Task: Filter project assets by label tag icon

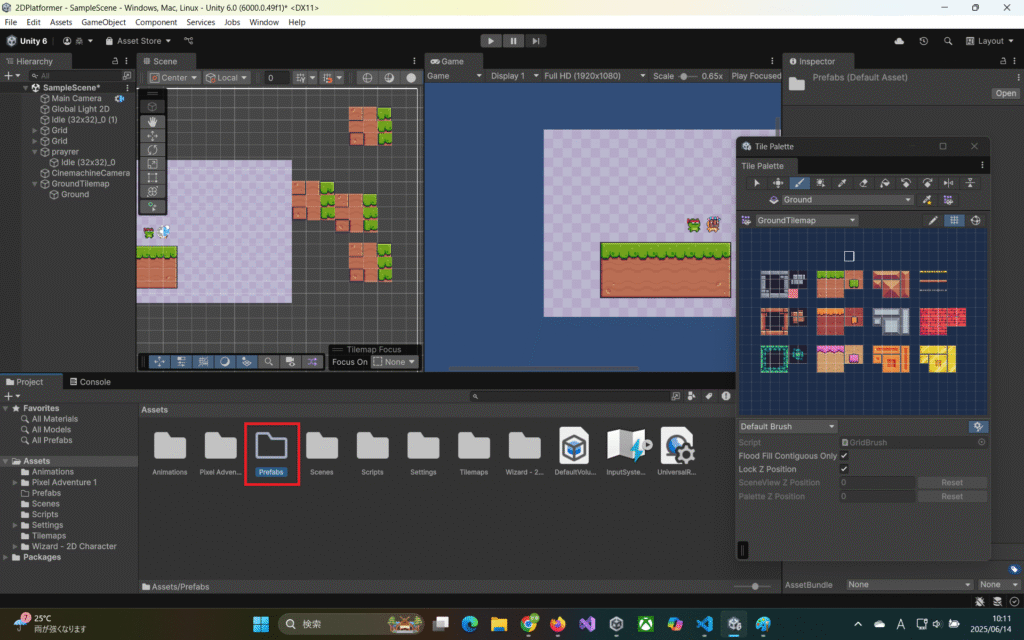Action: 709,396
